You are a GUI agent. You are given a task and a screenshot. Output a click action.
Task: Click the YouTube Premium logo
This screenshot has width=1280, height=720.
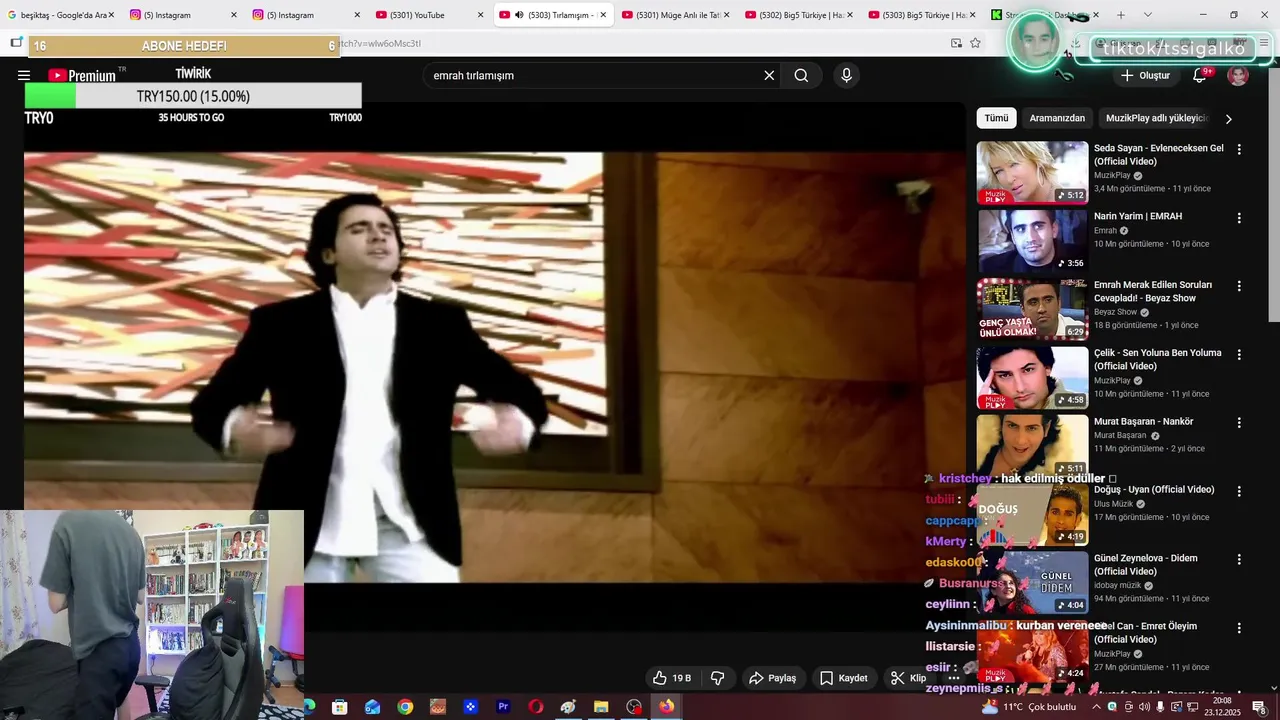83,75
